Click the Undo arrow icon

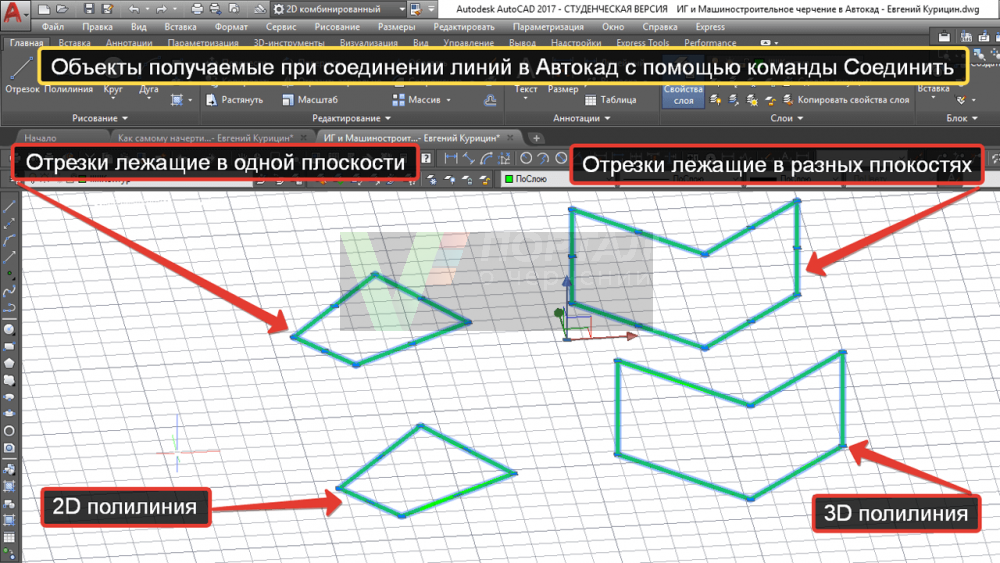pyautogui.click(x=133, y=9)
